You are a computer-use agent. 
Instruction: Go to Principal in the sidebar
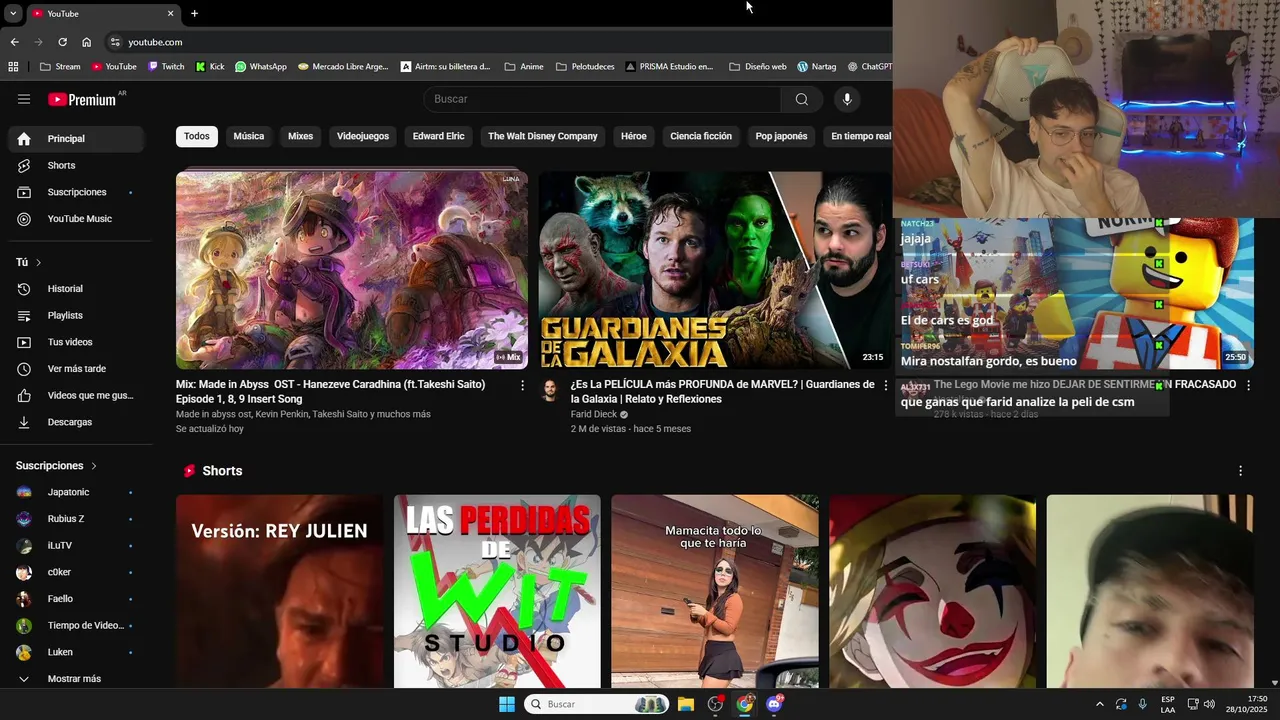[x=76, y=139]
